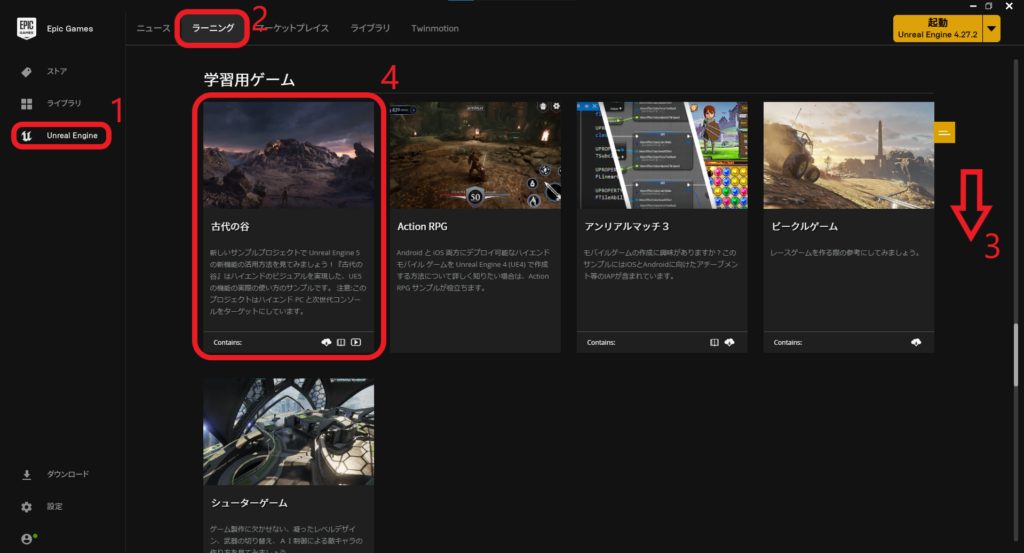Open ダウンロード label in the sidebar
The height and width of the screenshot is (553, 1024).
point(68,475)
